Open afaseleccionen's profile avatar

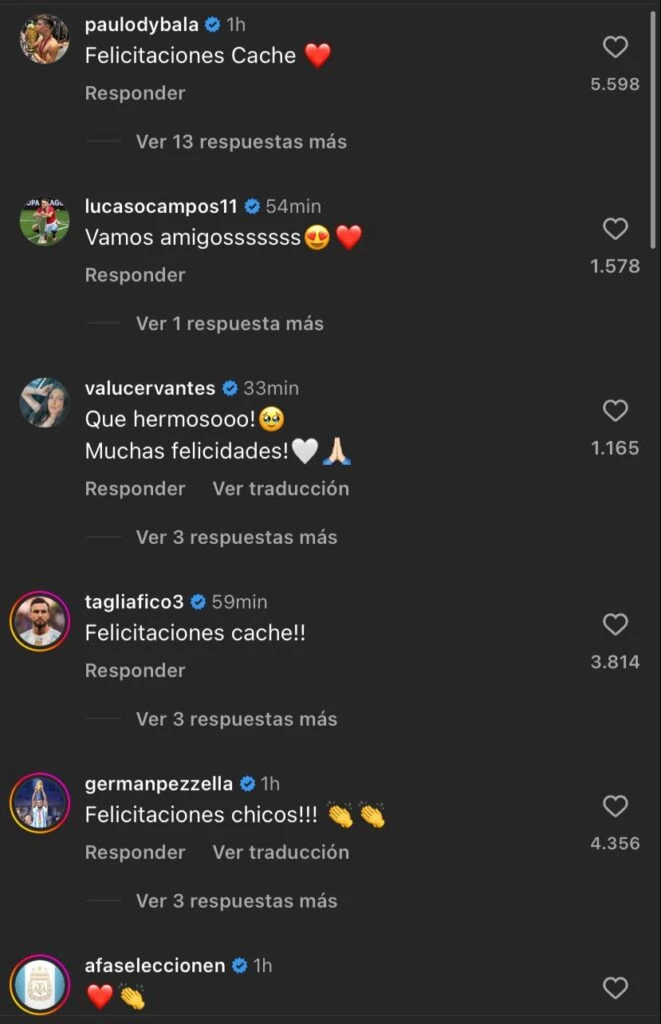[x=41, y=985]
